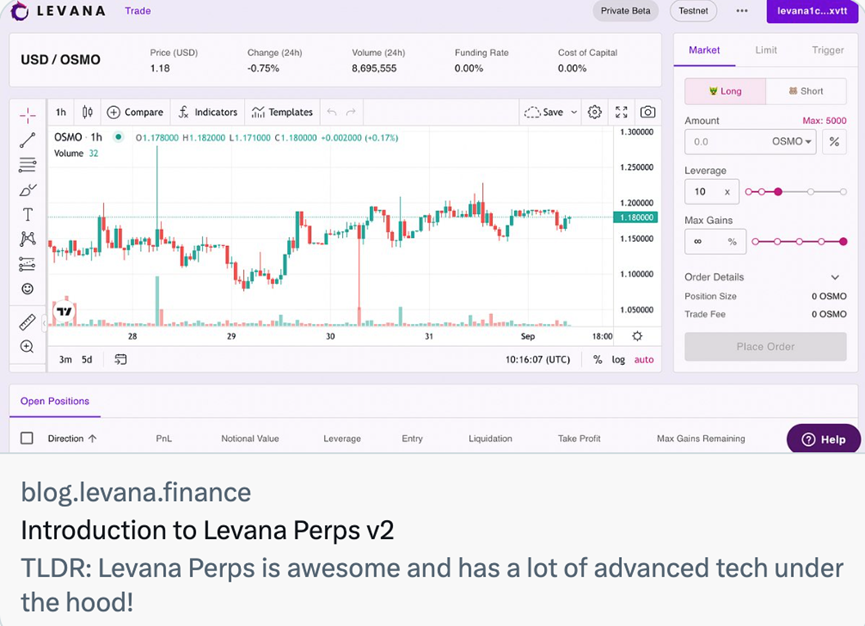Select the trend line drawing tool

click(x=27, y=140)
